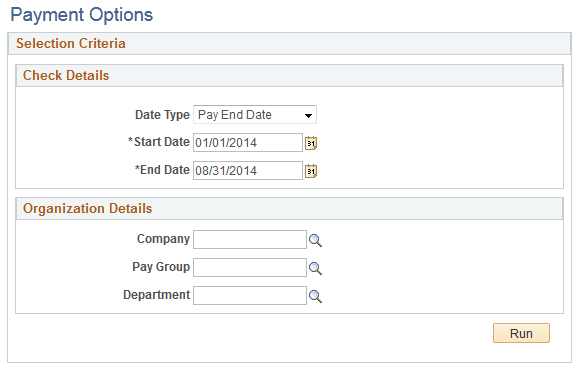Click the Pay Group lookup magnifier icon

click(x=315, y=268)
